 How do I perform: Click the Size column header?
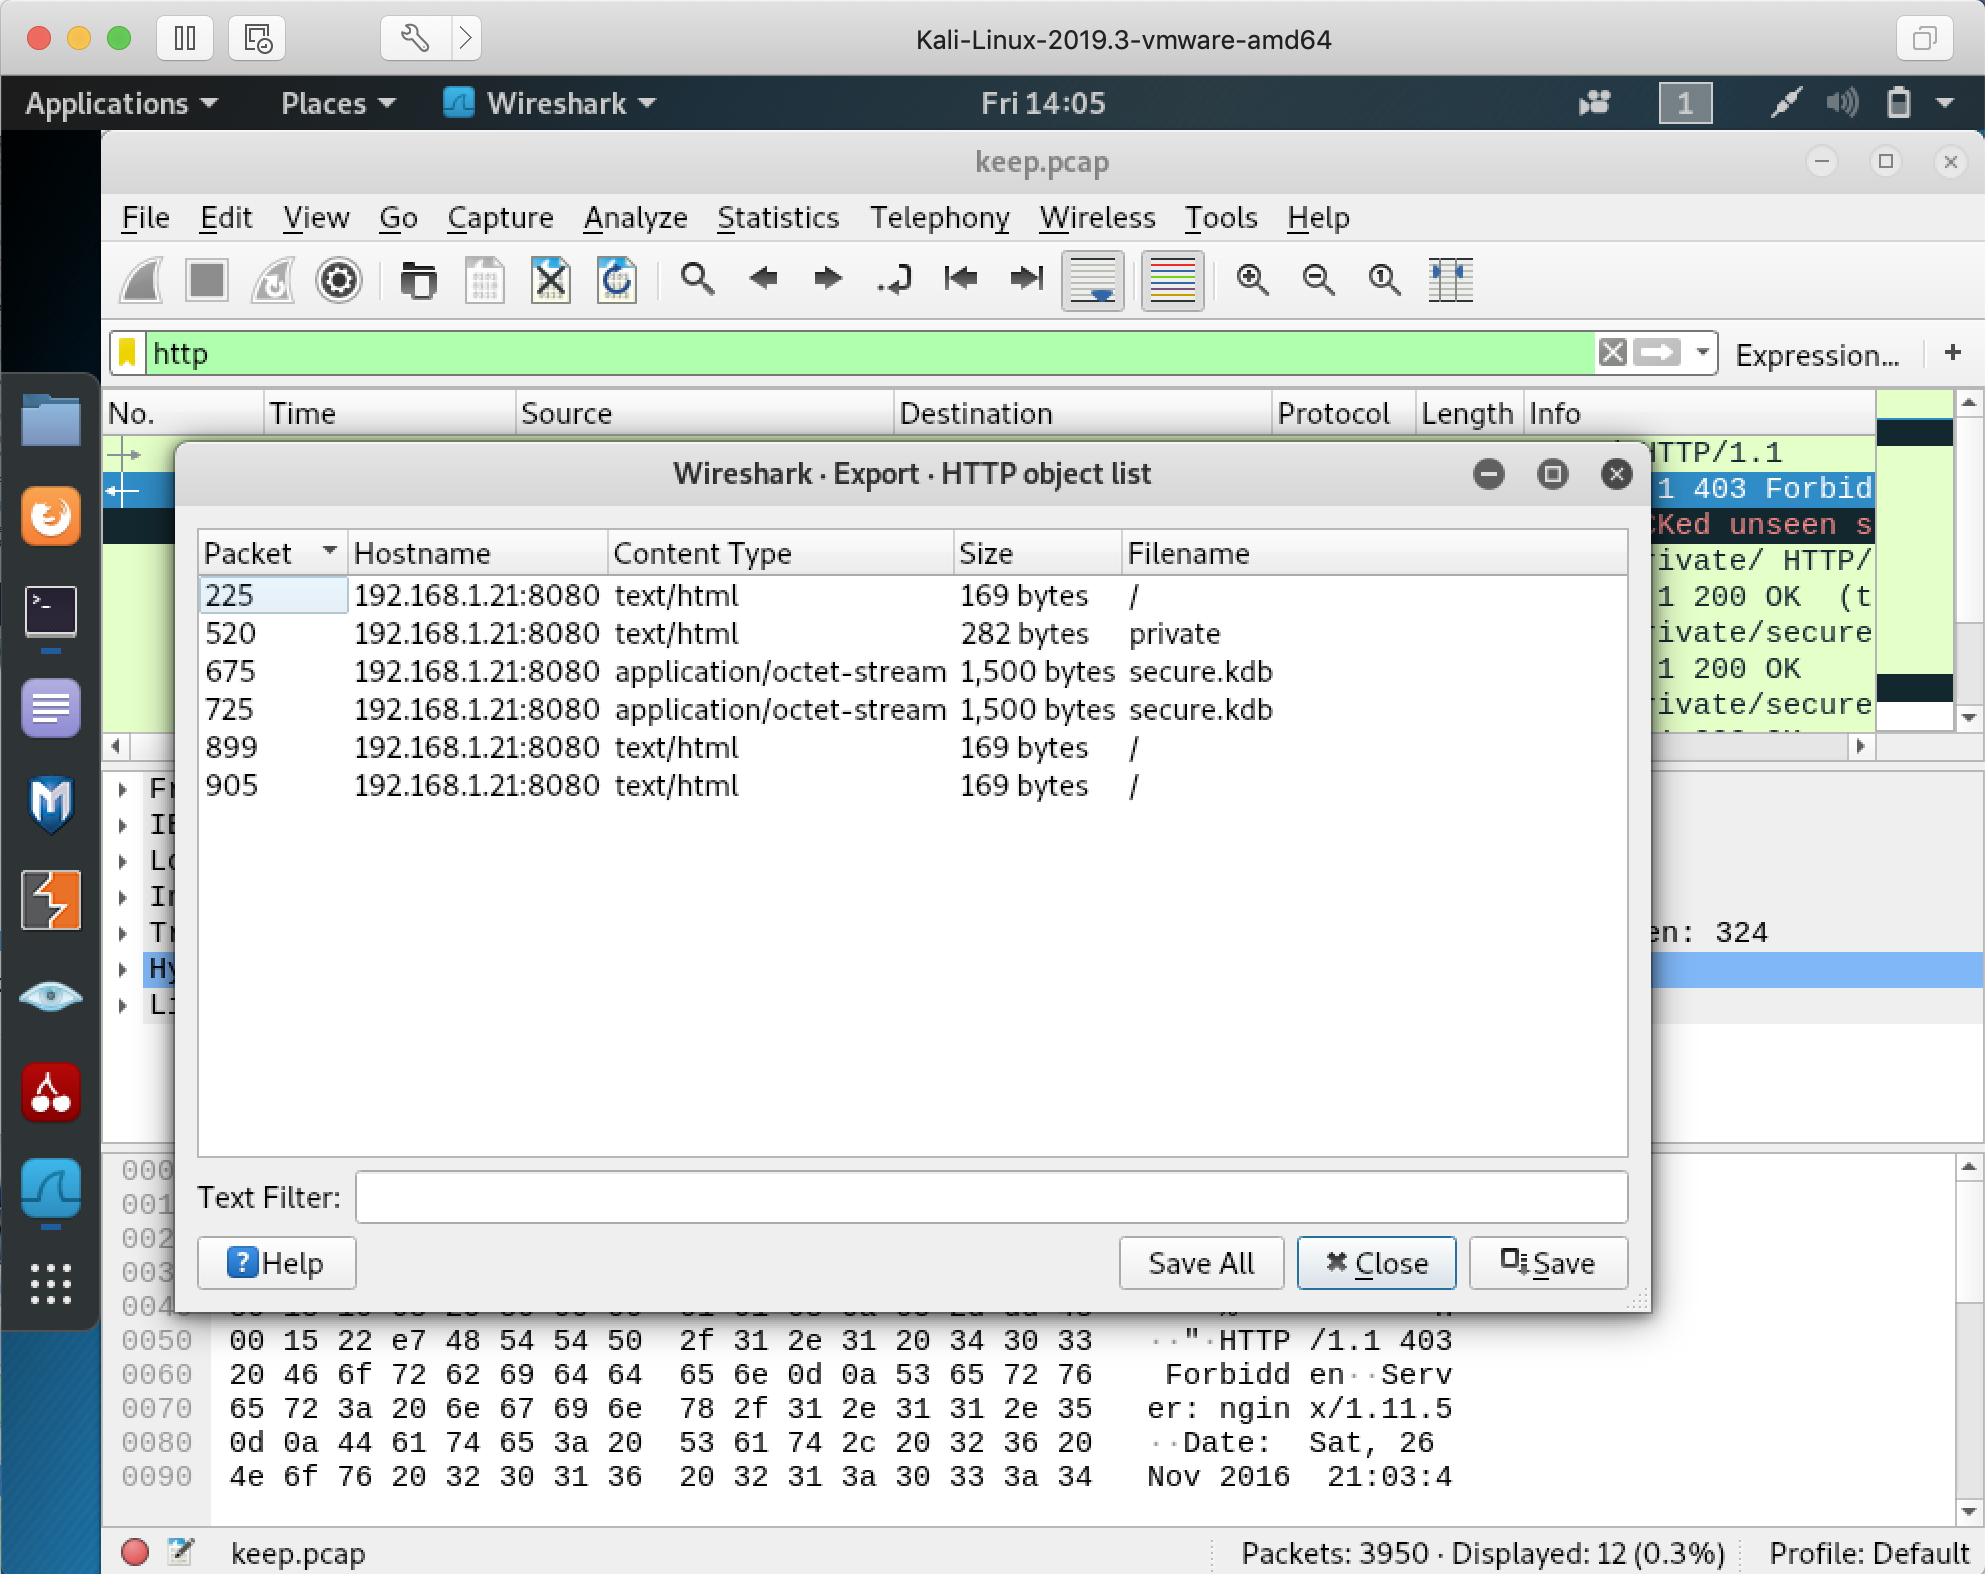point(1037,553)
